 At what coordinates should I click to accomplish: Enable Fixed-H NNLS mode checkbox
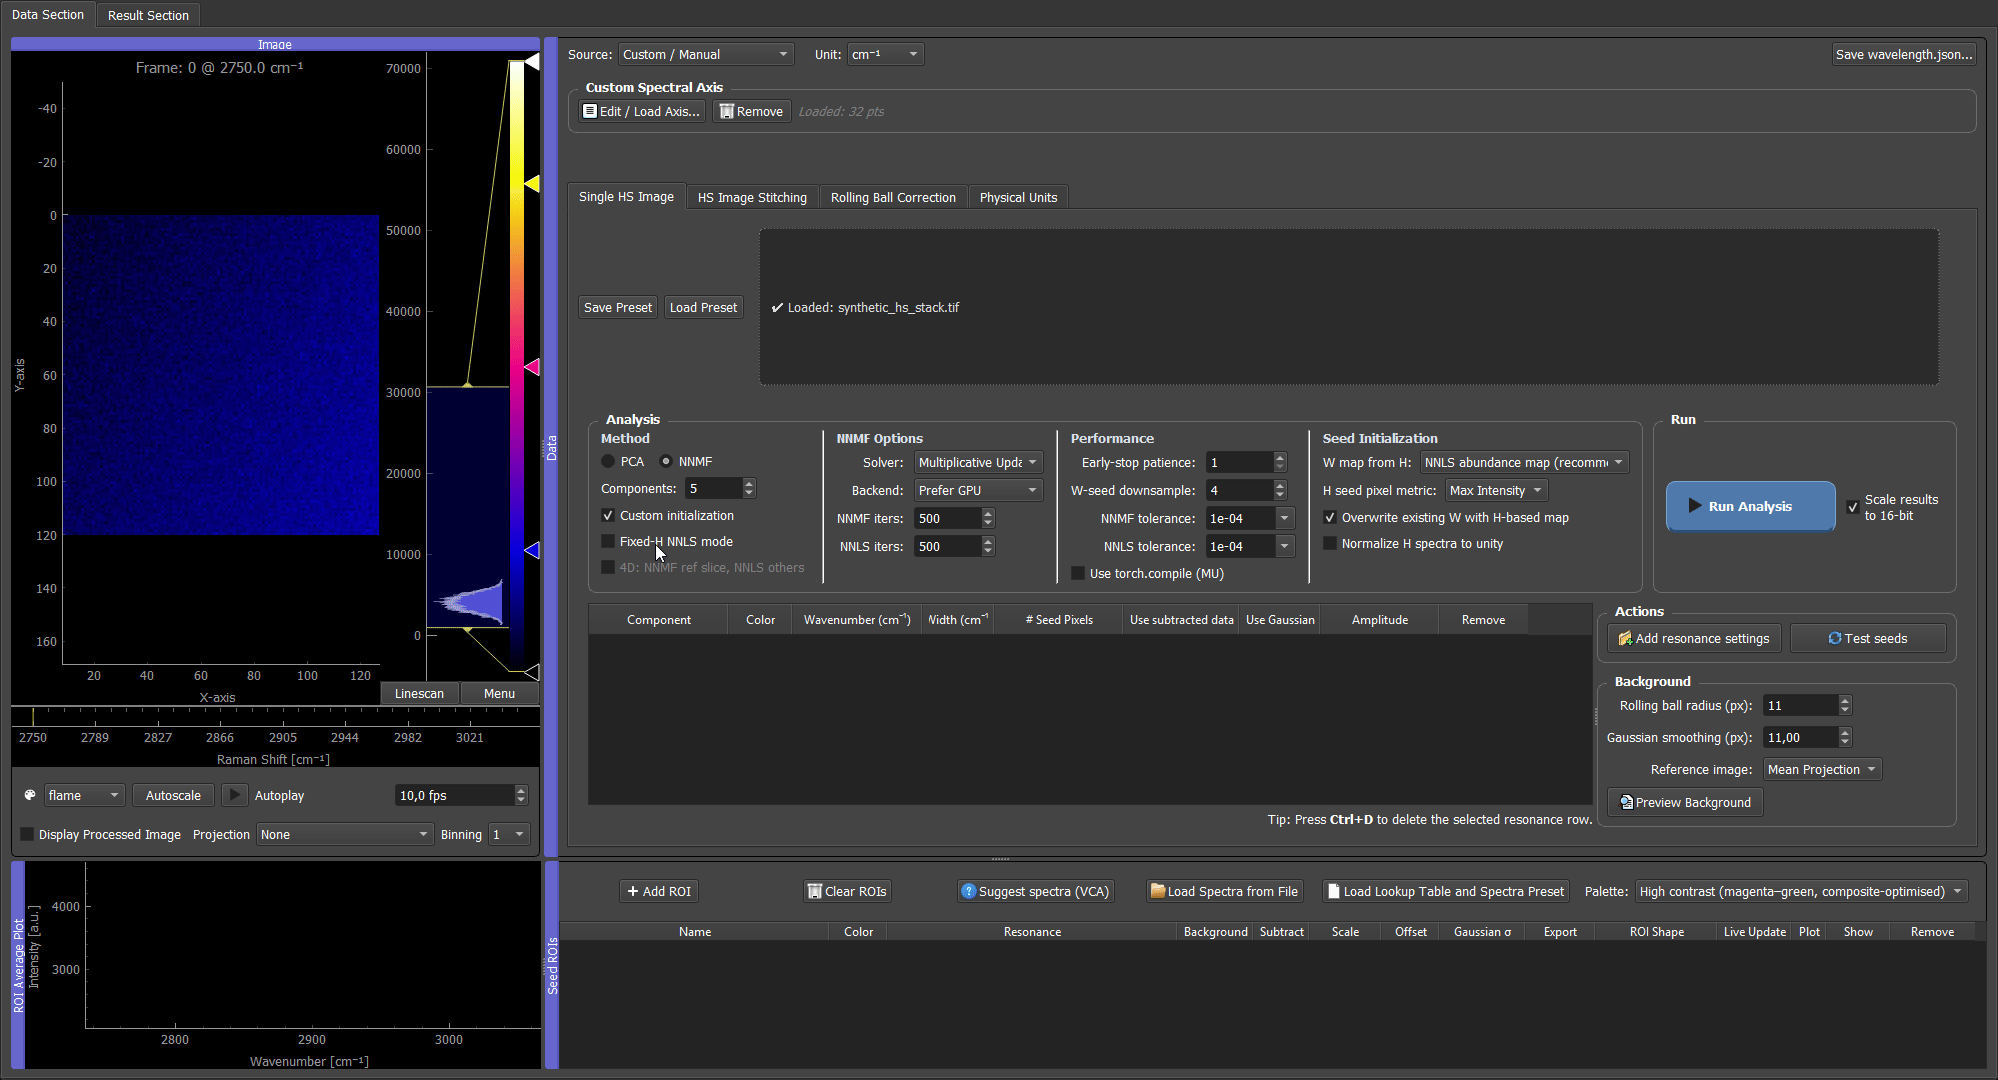608,541
